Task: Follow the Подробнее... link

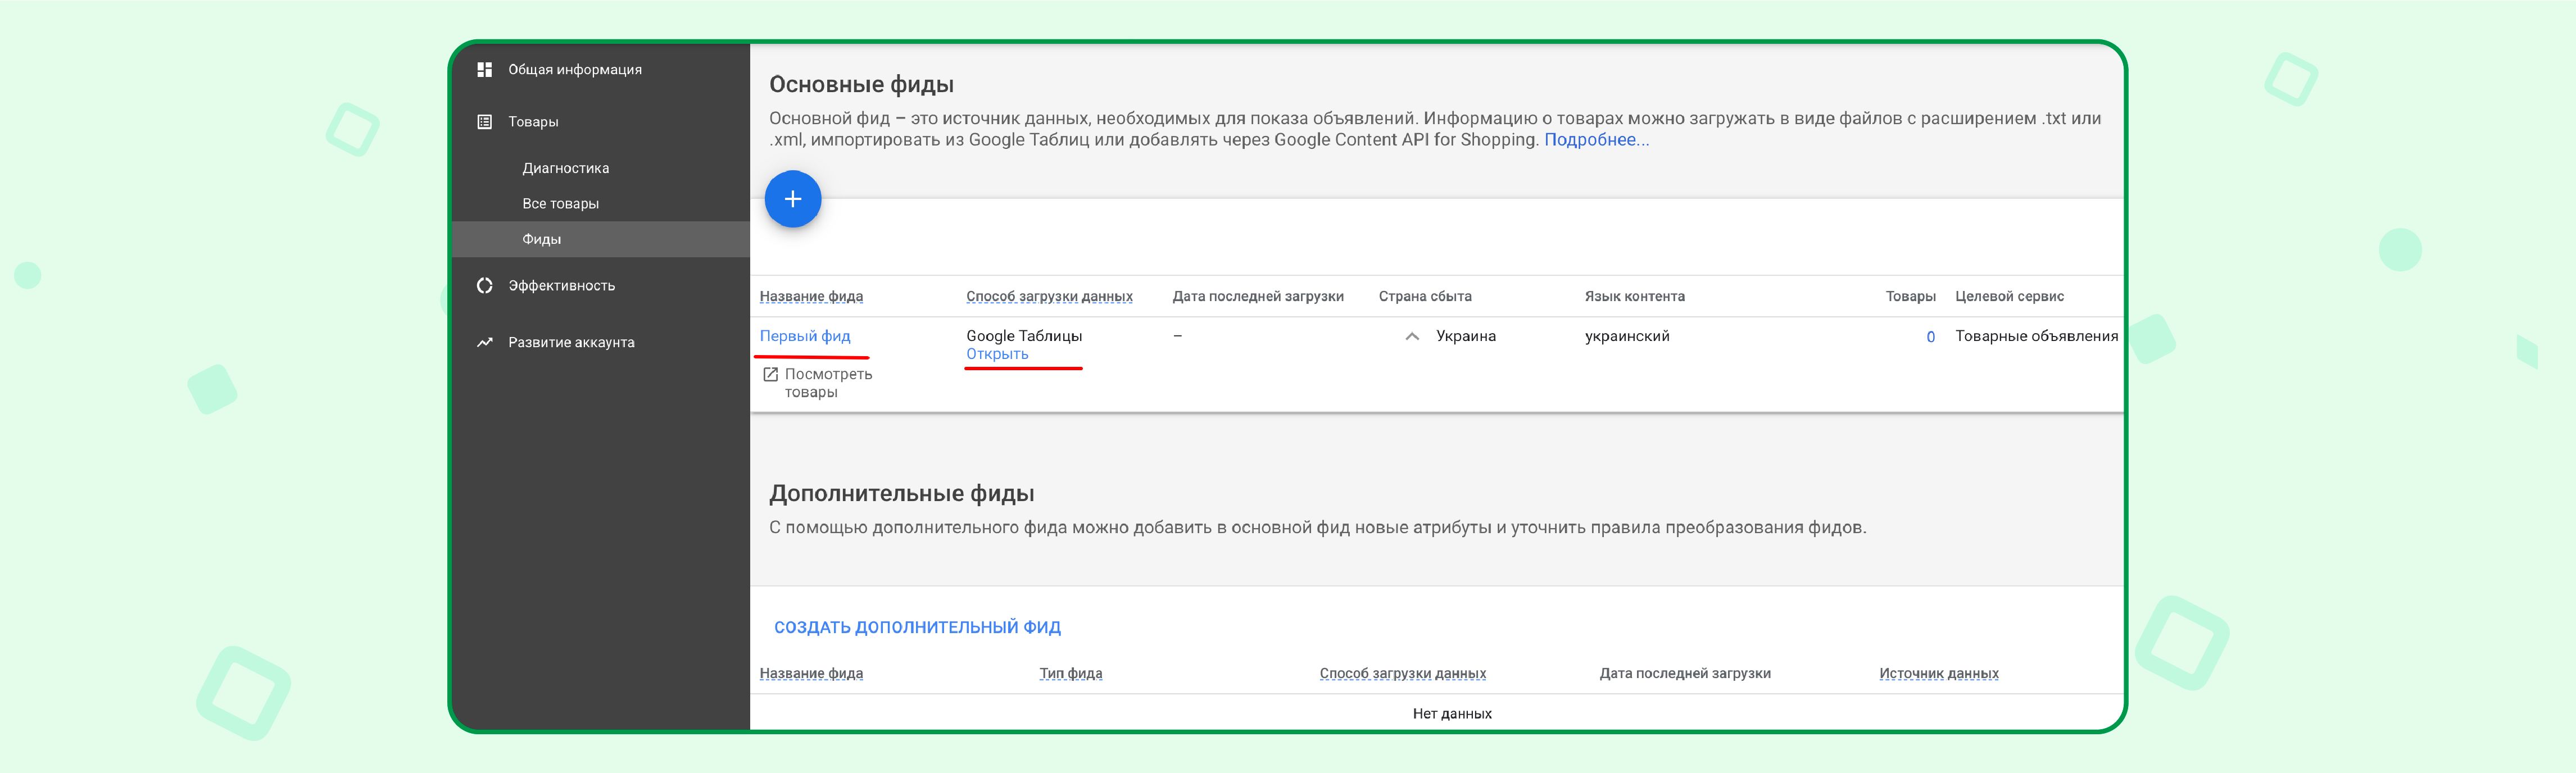Action: 1596,140
